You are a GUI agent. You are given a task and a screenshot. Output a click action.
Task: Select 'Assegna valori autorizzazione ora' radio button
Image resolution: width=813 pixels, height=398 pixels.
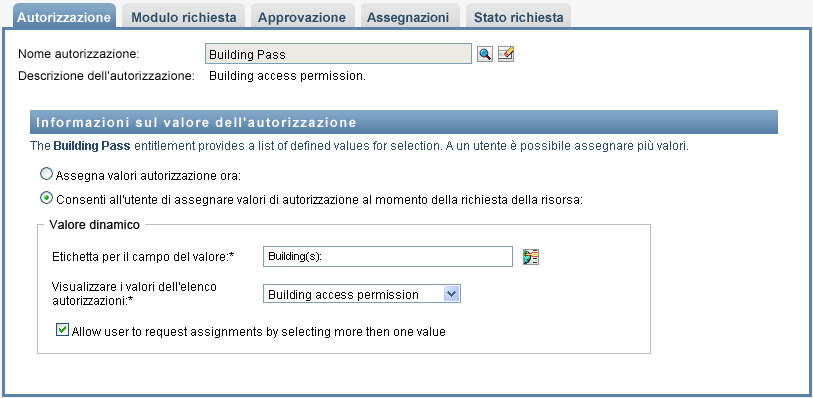coord(47,174)
